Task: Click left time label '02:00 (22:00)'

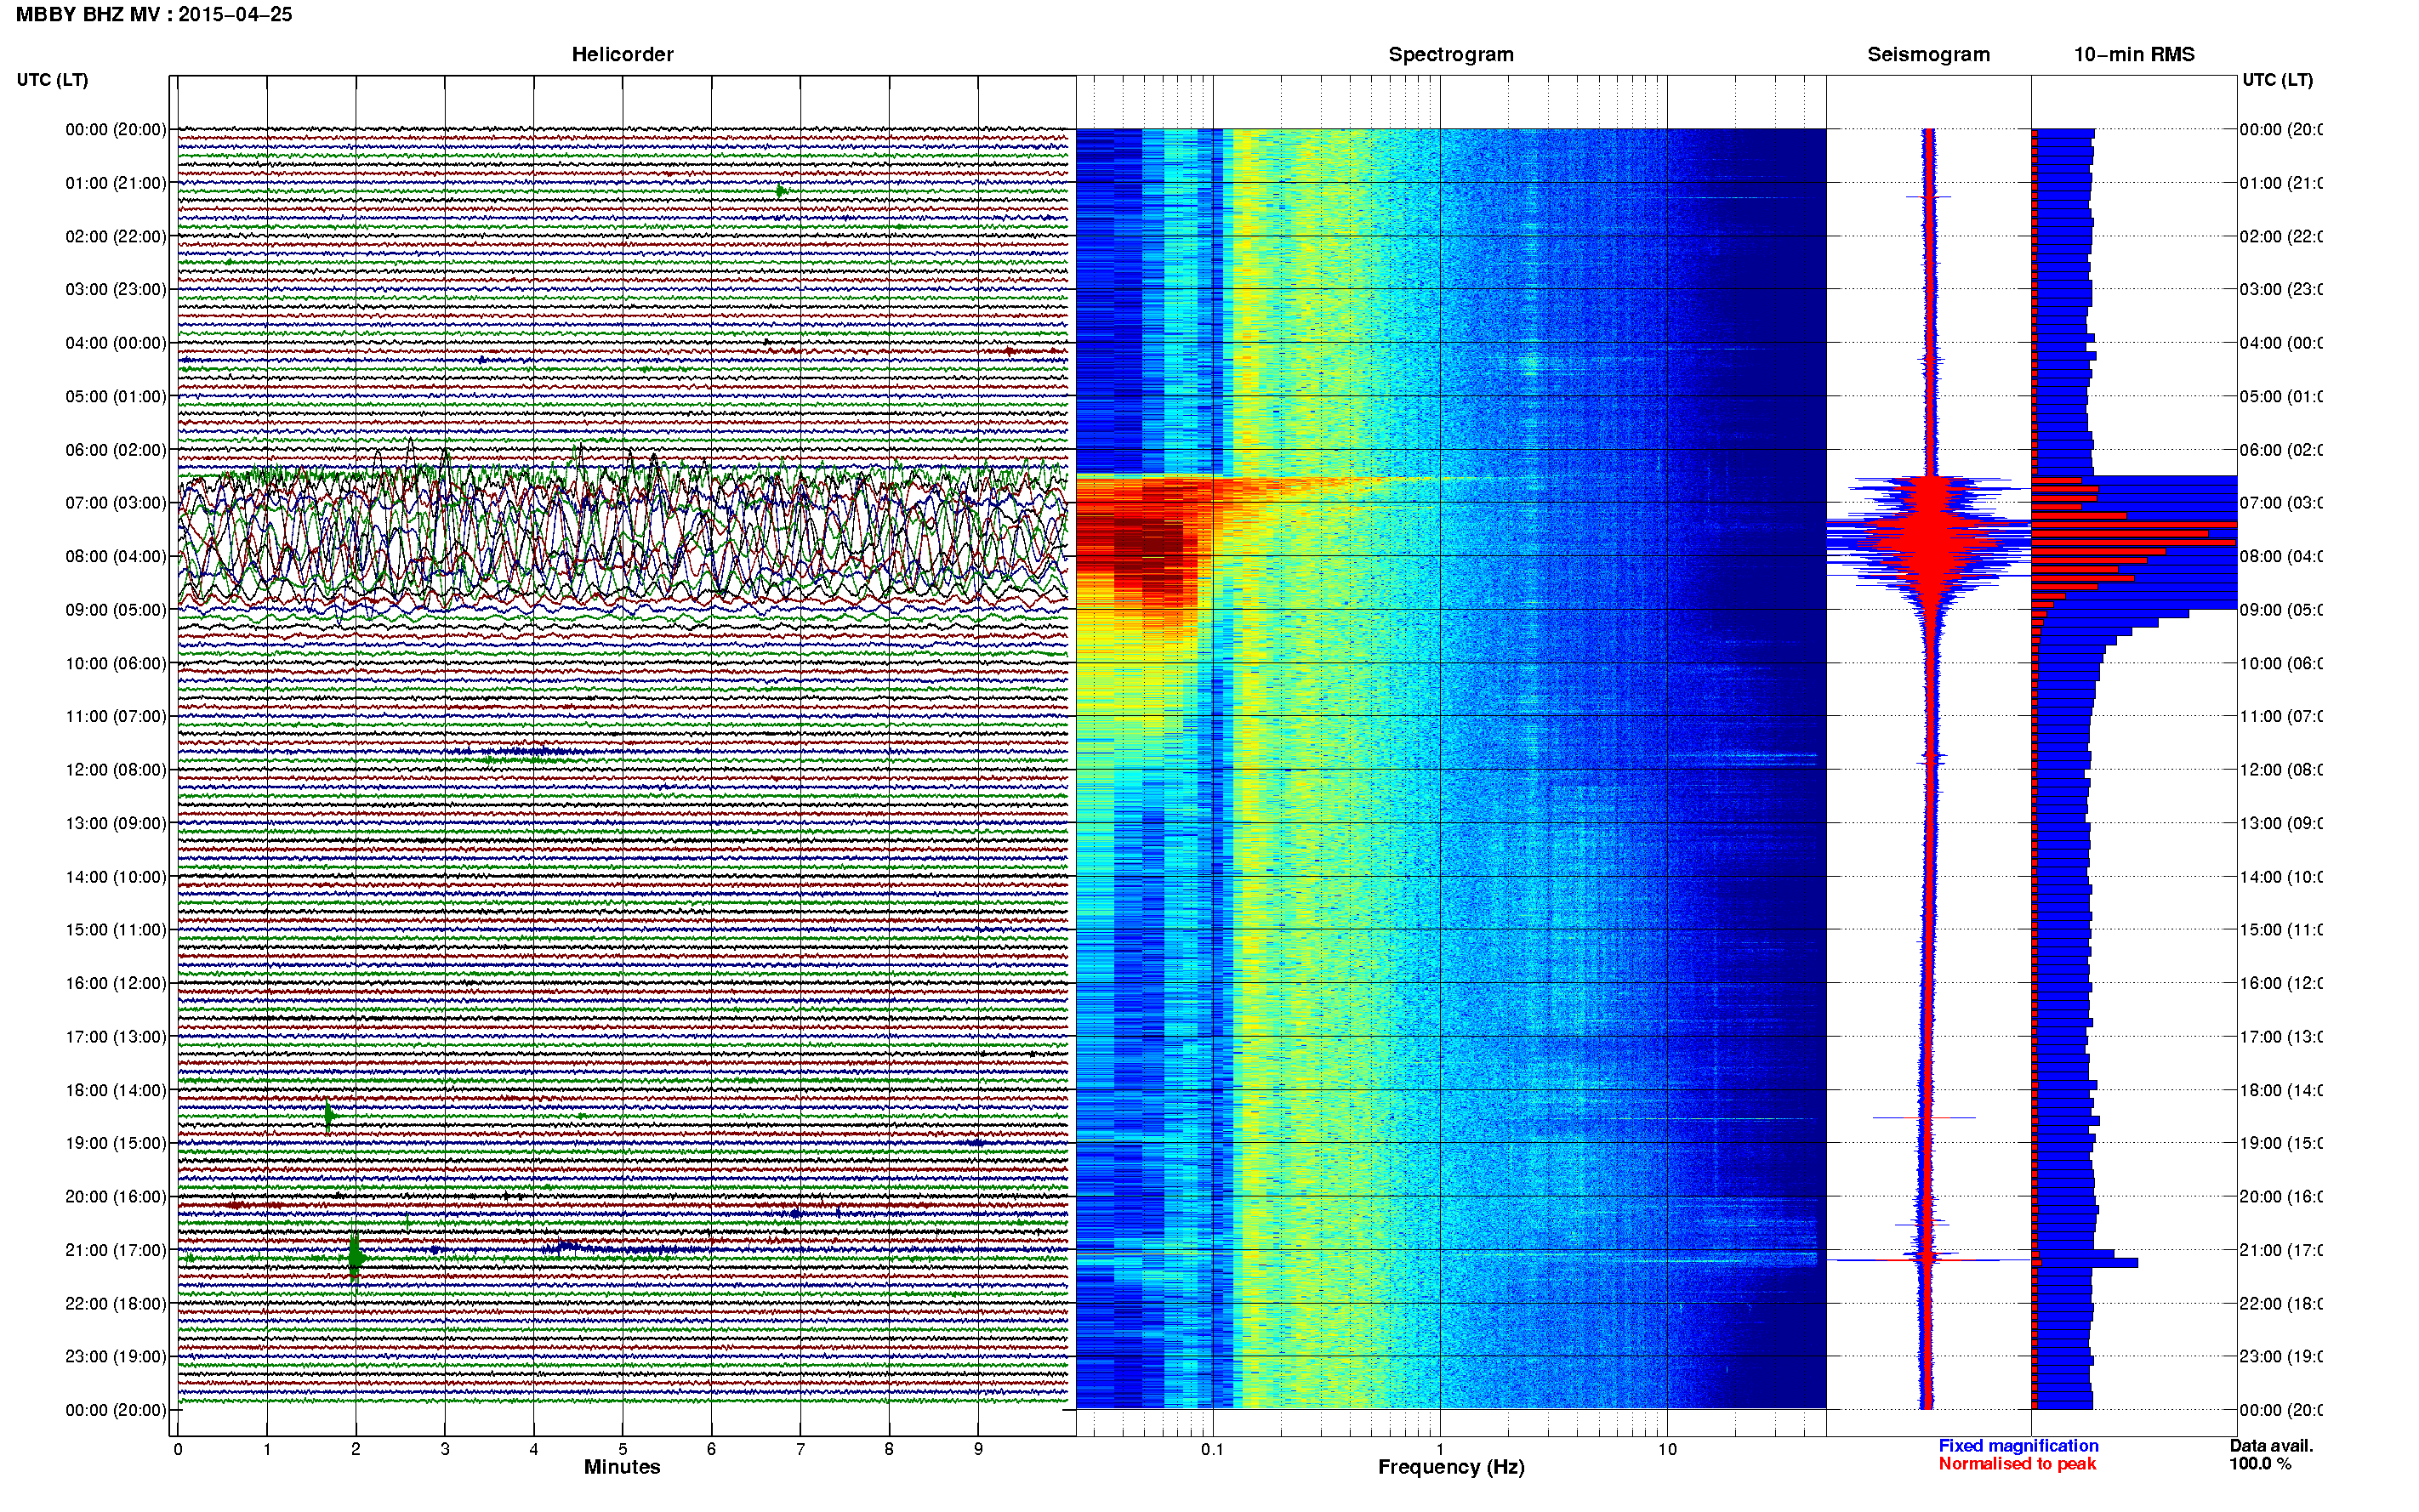Action: [x=116, y=236]
